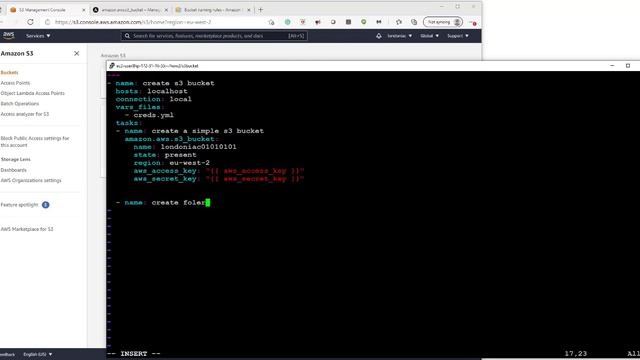The width and height of the screenshot is (640, 360).
Task: Click 'present' on the state line
Action: coord(180,155)
